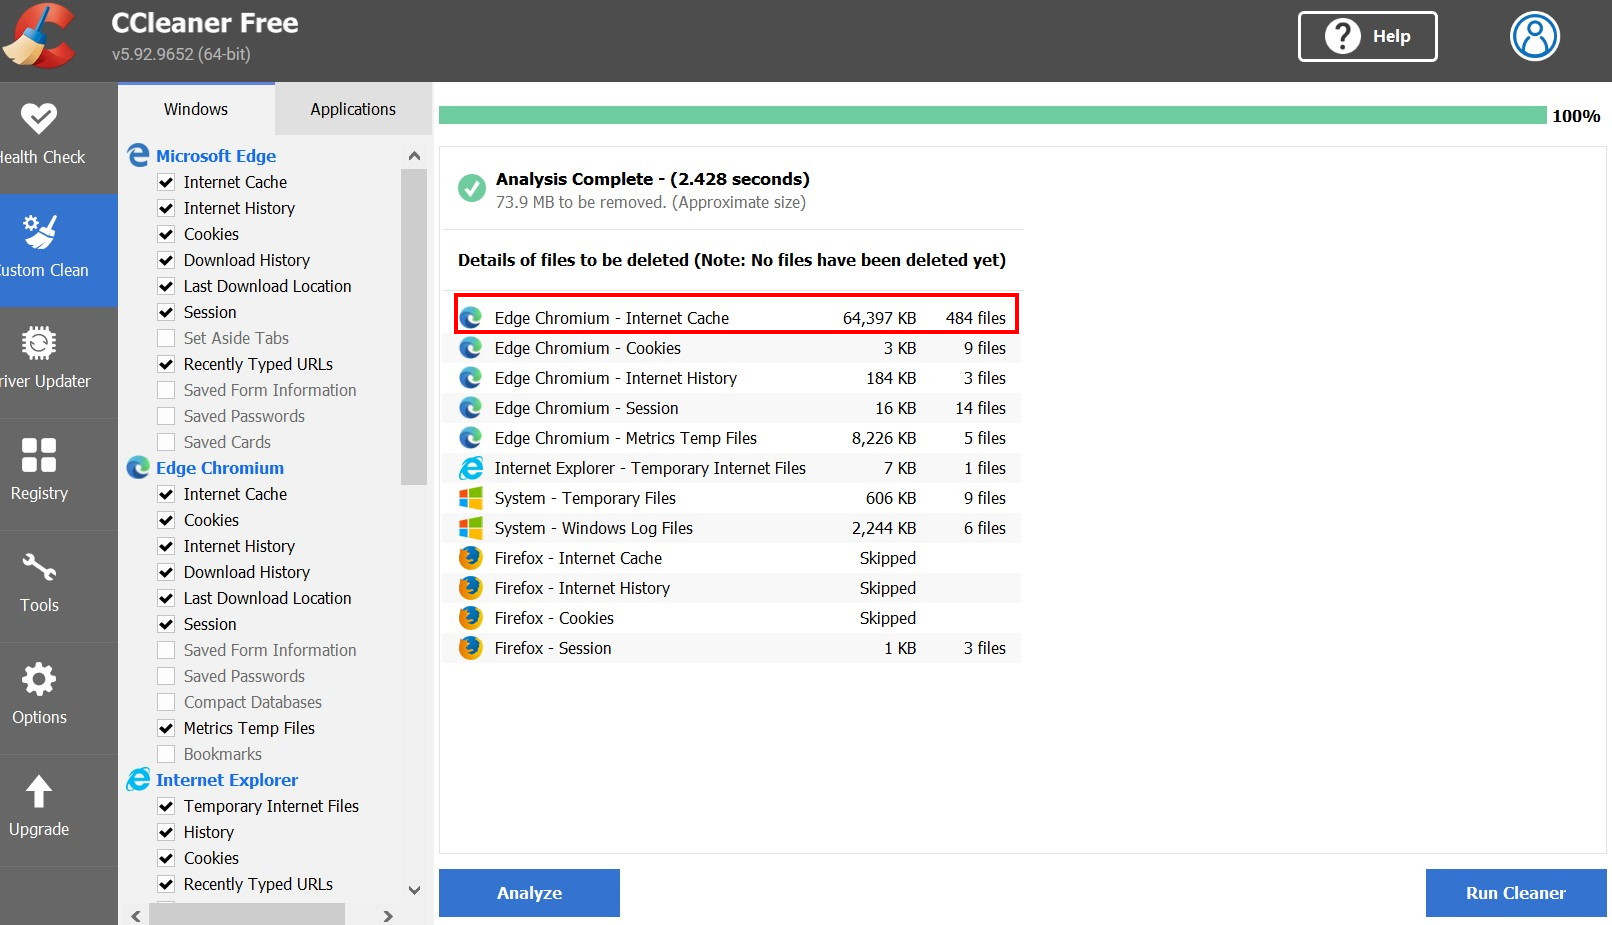The width and height of the screenshot is (1612, 925).
Task: Click the Run Cleaner button
Action: coord(1516,893)
